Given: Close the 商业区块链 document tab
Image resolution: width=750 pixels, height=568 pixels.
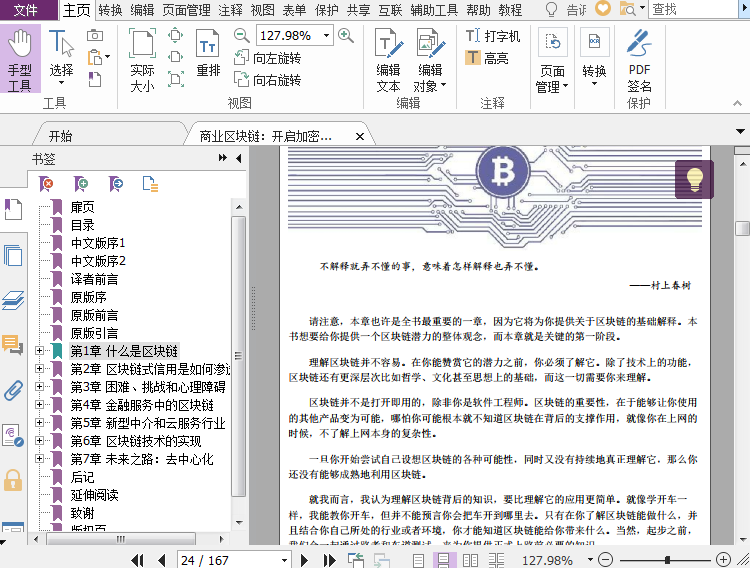Looking at the screenshot, I should coord(360,137).
